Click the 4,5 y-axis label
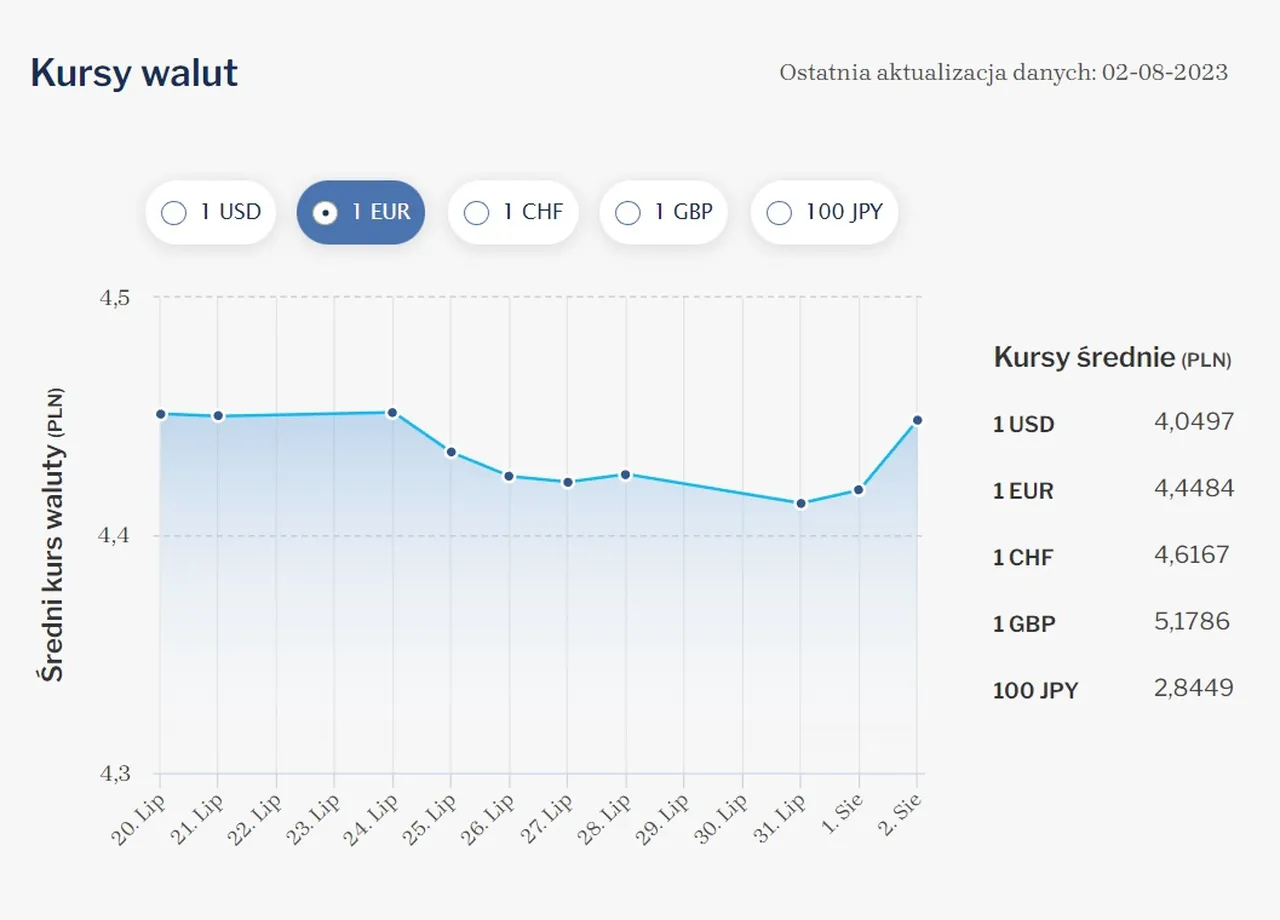Screen dimensions: 1280x920 115,297
